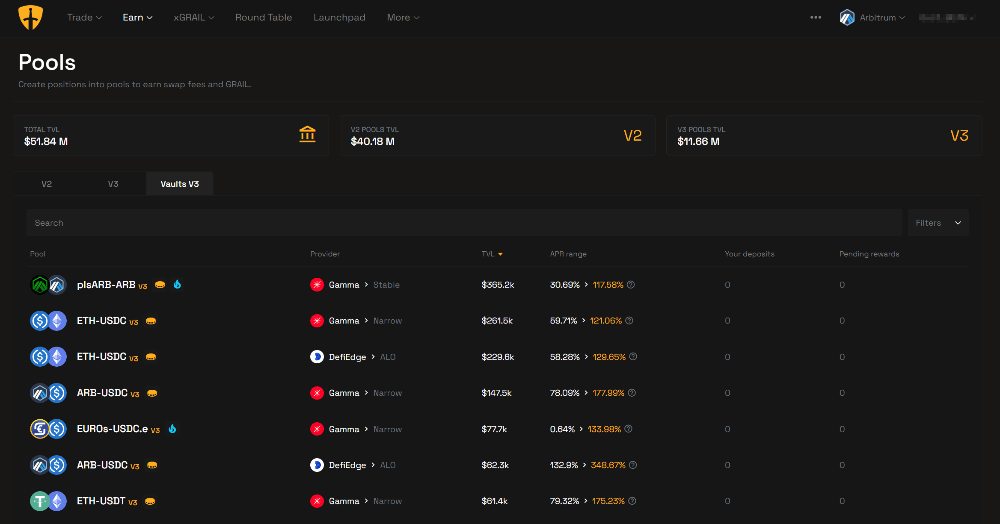This screenshot has height=524, width=1000.
Task: Open the EUROs-USDC.e pool link
Action: click(x=112, y=429)
